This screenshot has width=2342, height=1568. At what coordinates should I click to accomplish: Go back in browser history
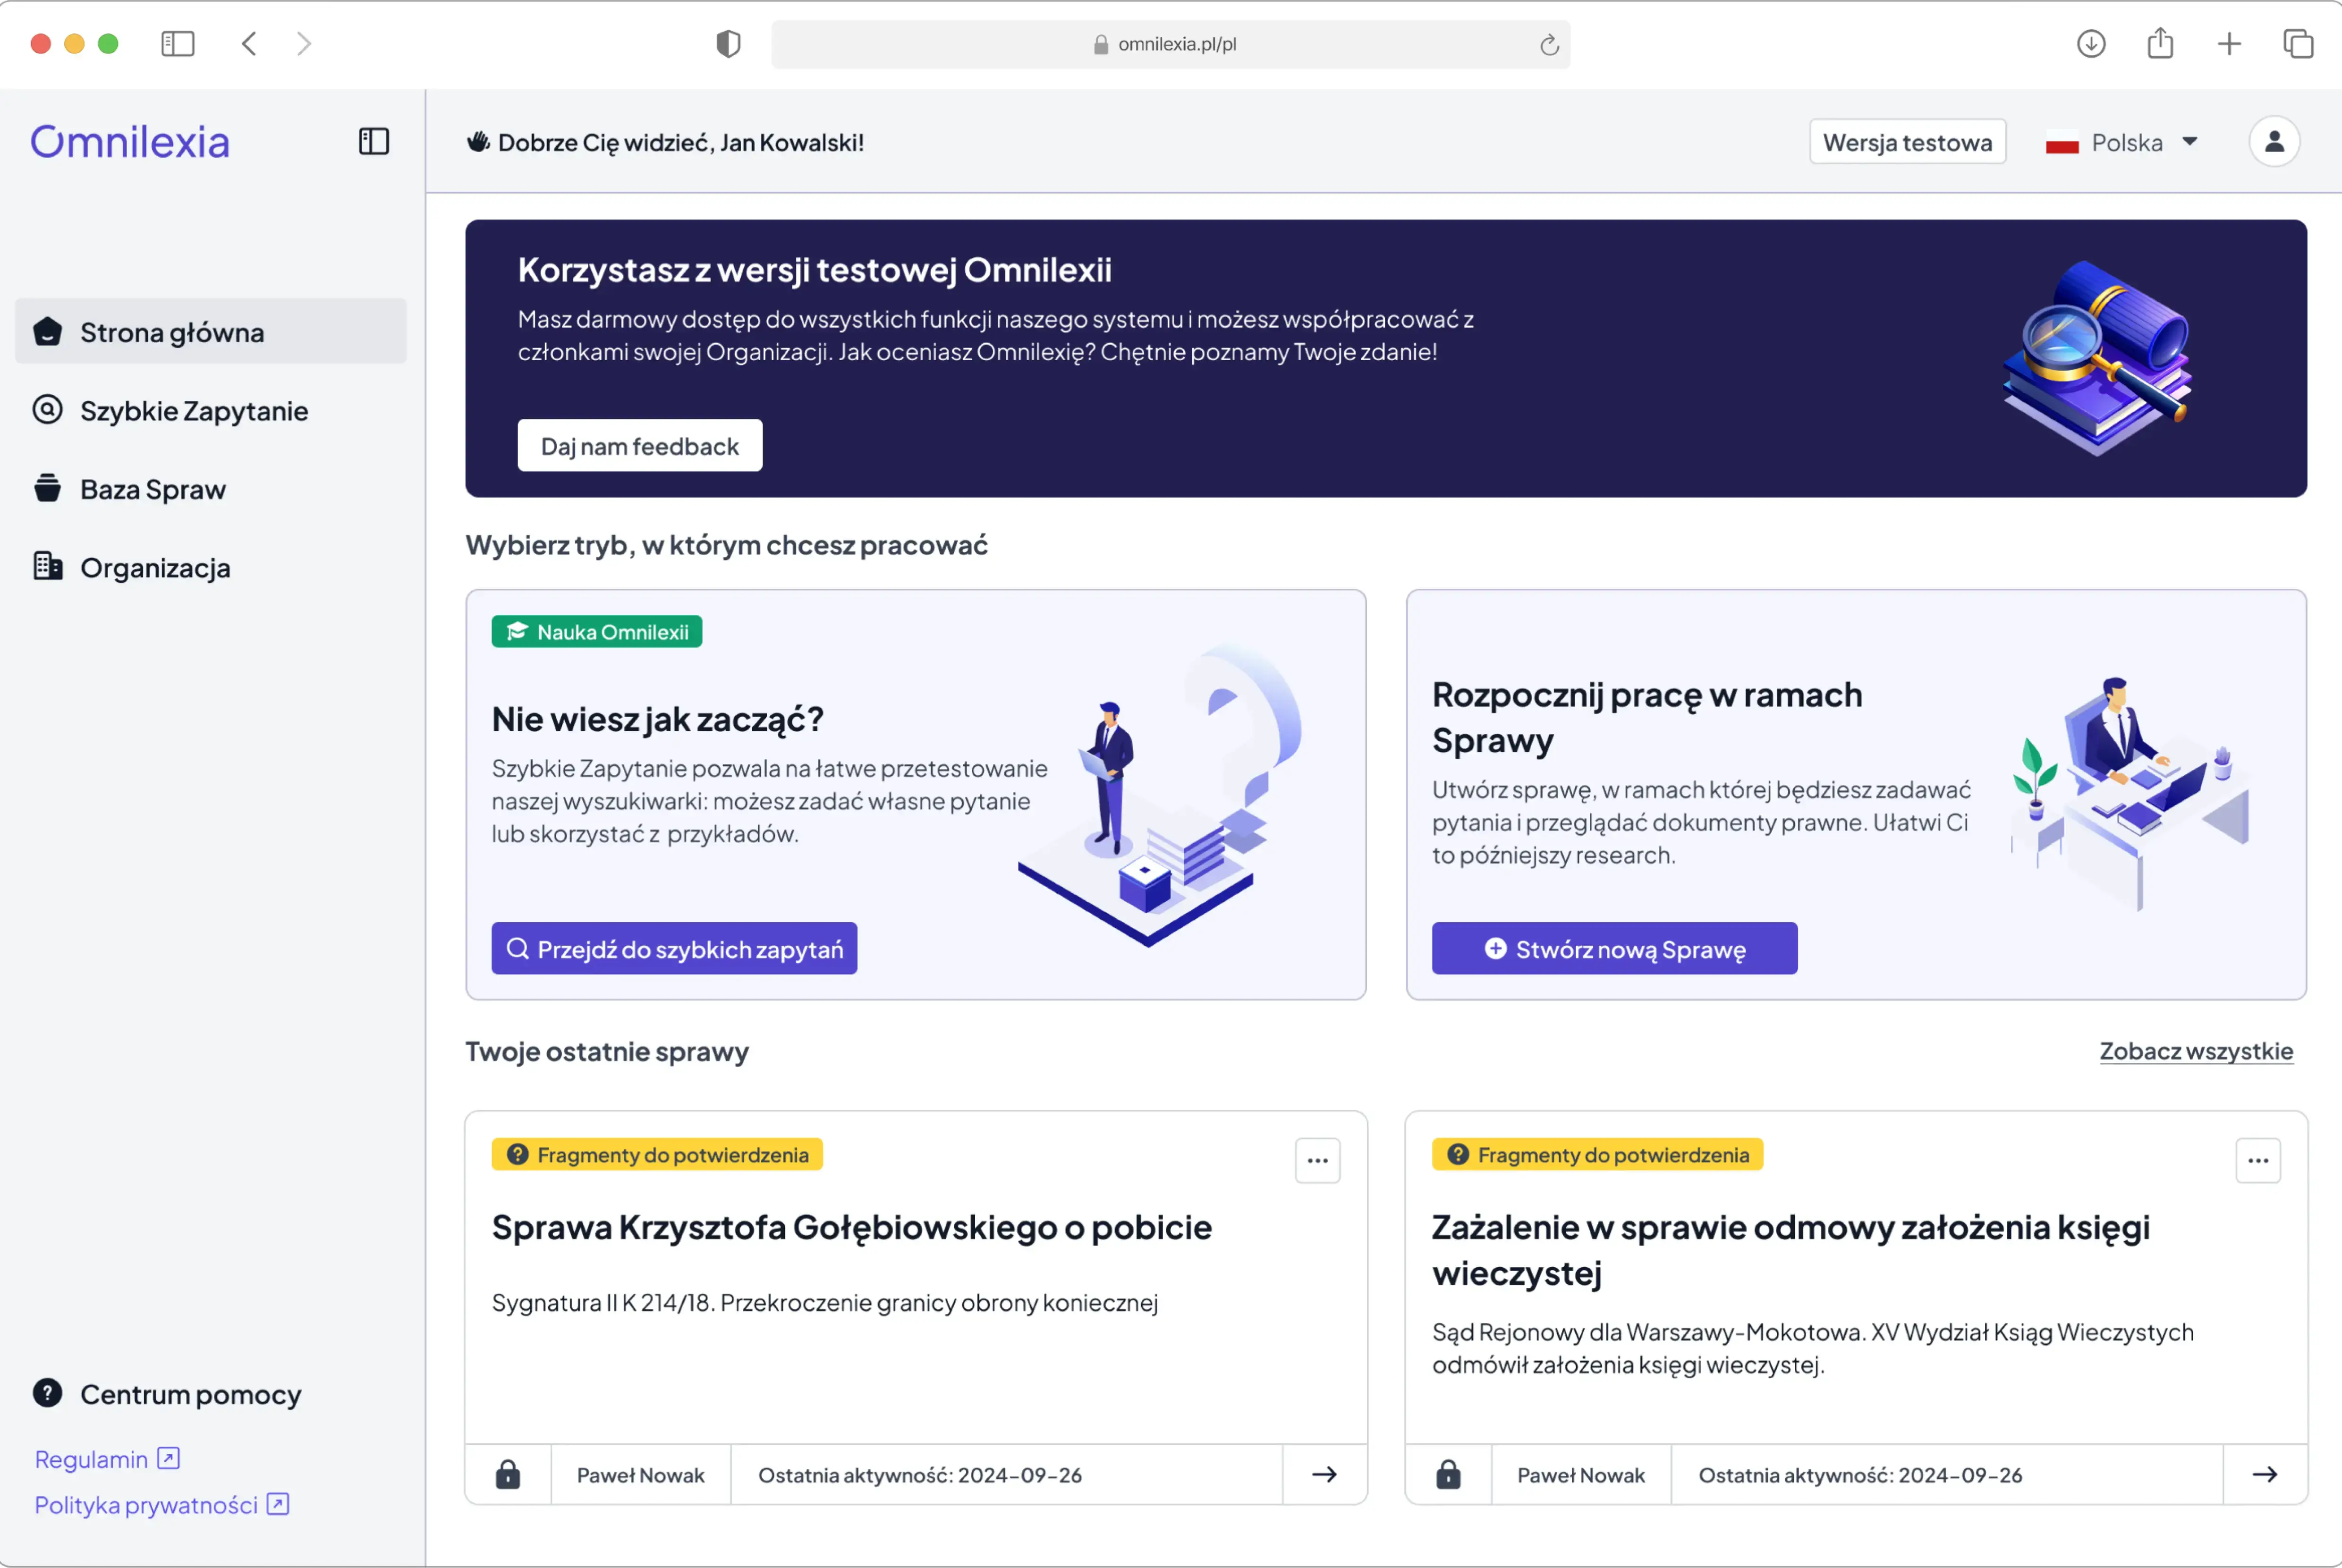[x=249, y=44]
